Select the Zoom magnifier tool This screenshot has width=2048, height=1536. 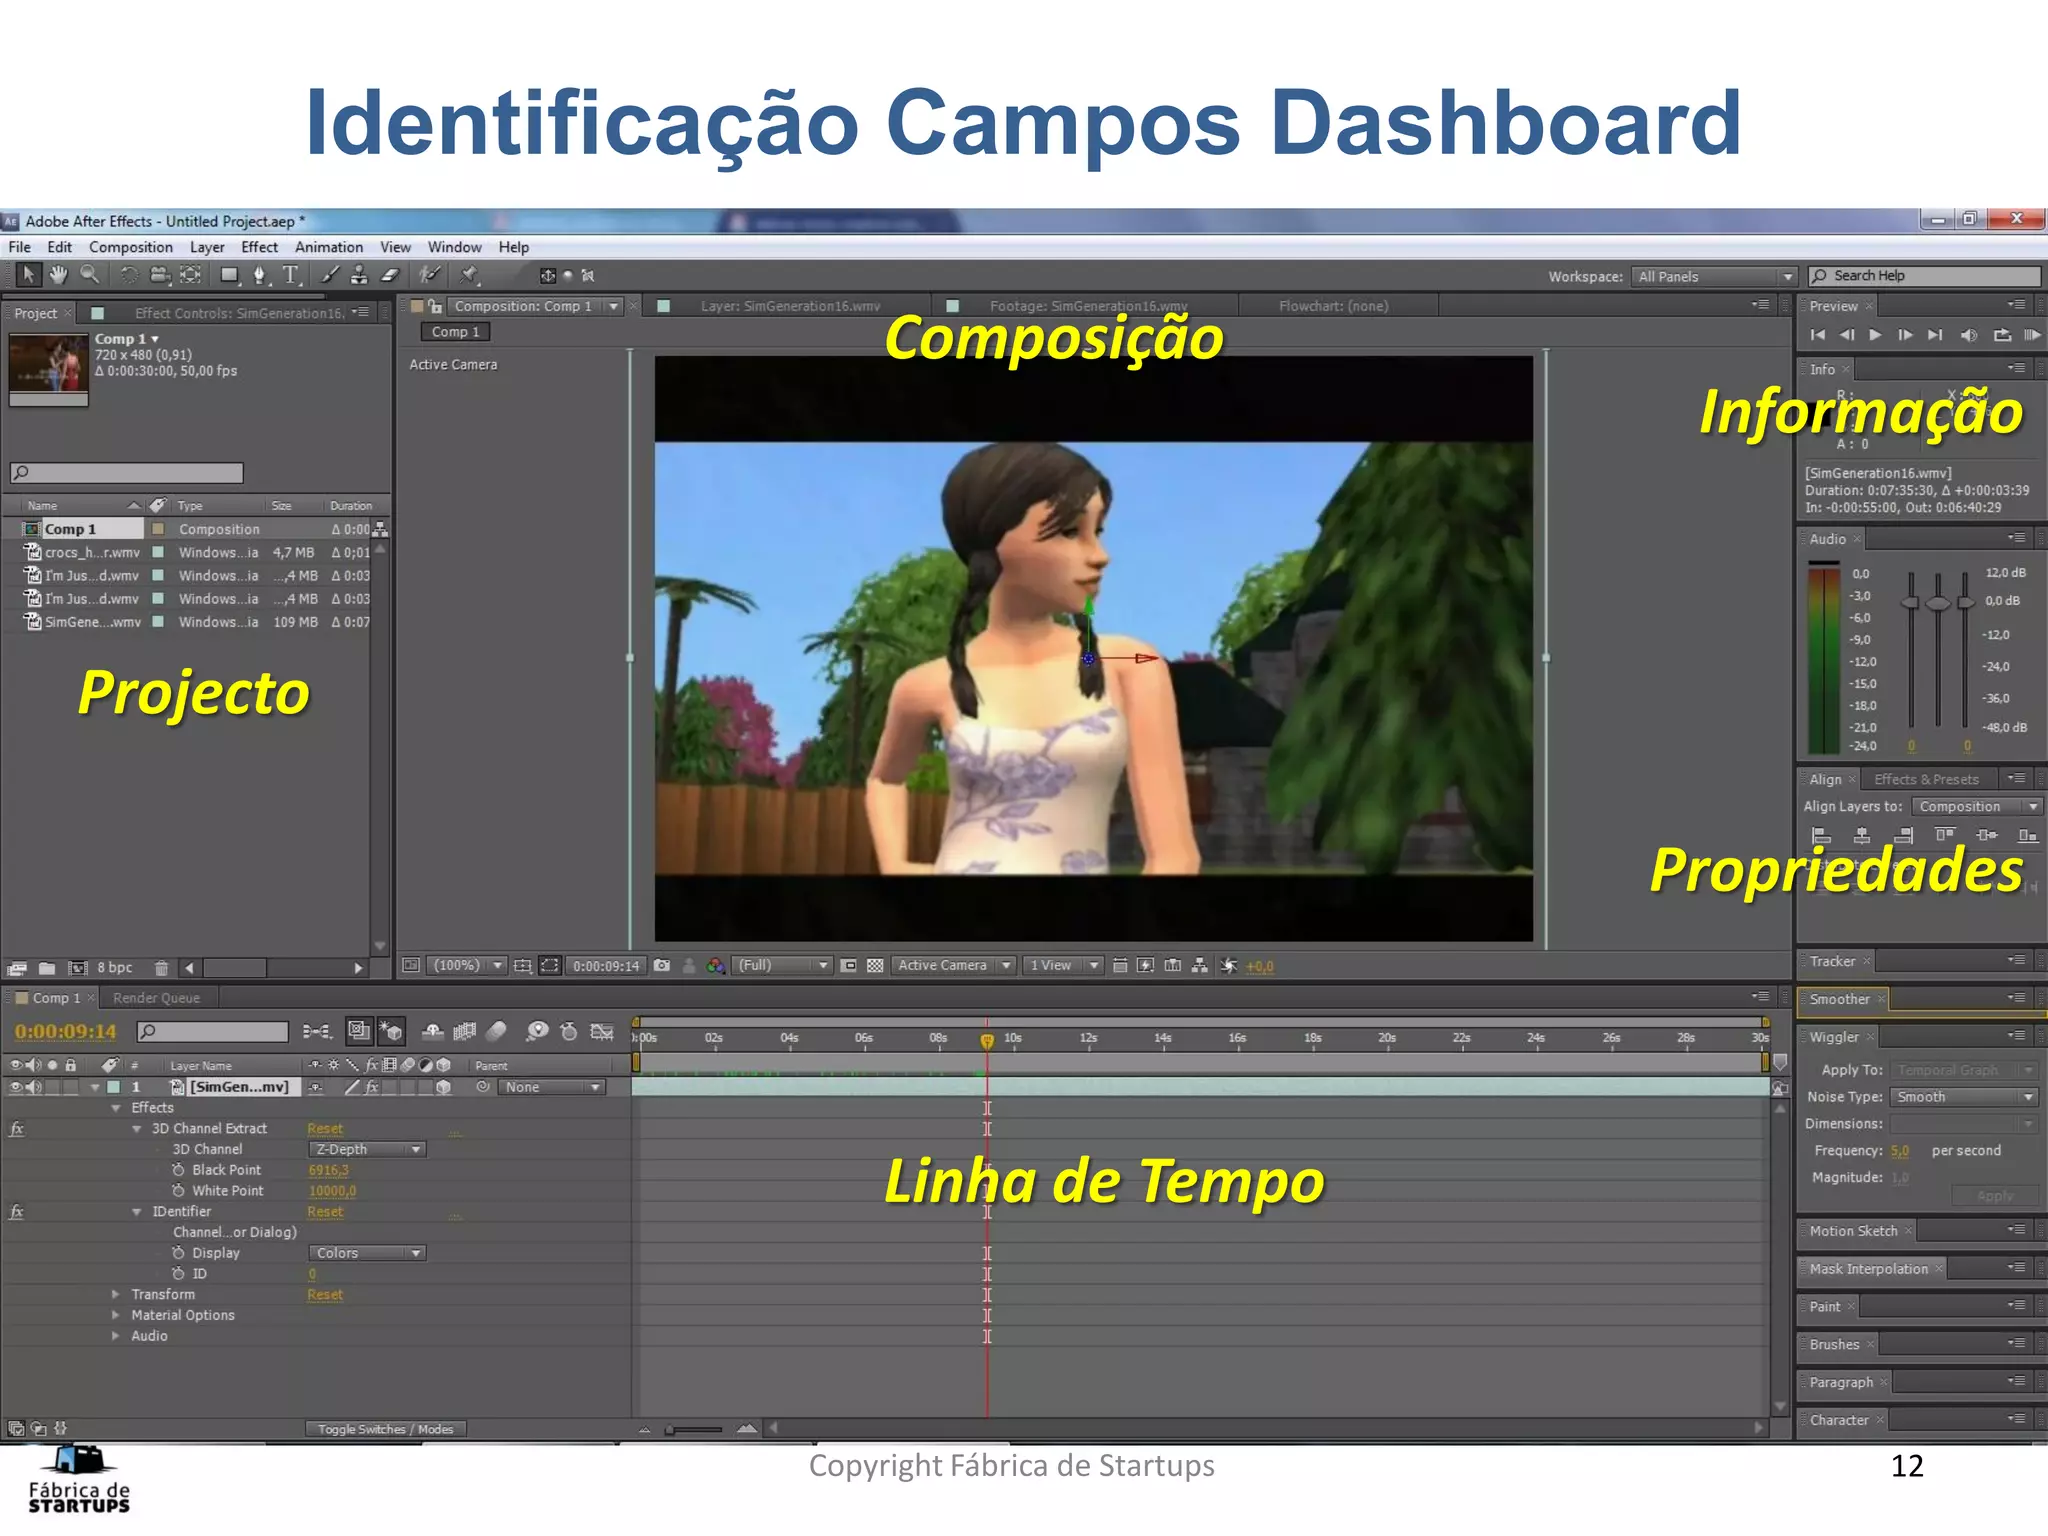coord(90,274)
